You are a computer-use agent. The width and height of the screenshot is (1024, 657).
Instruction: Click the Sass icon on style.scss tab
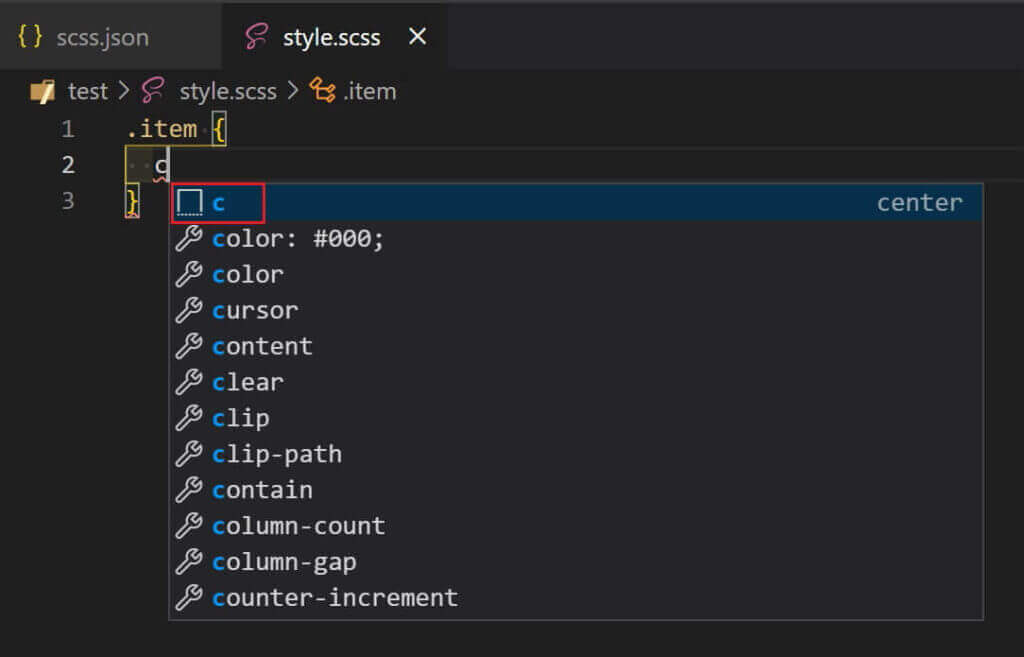(x=257, y=37)
